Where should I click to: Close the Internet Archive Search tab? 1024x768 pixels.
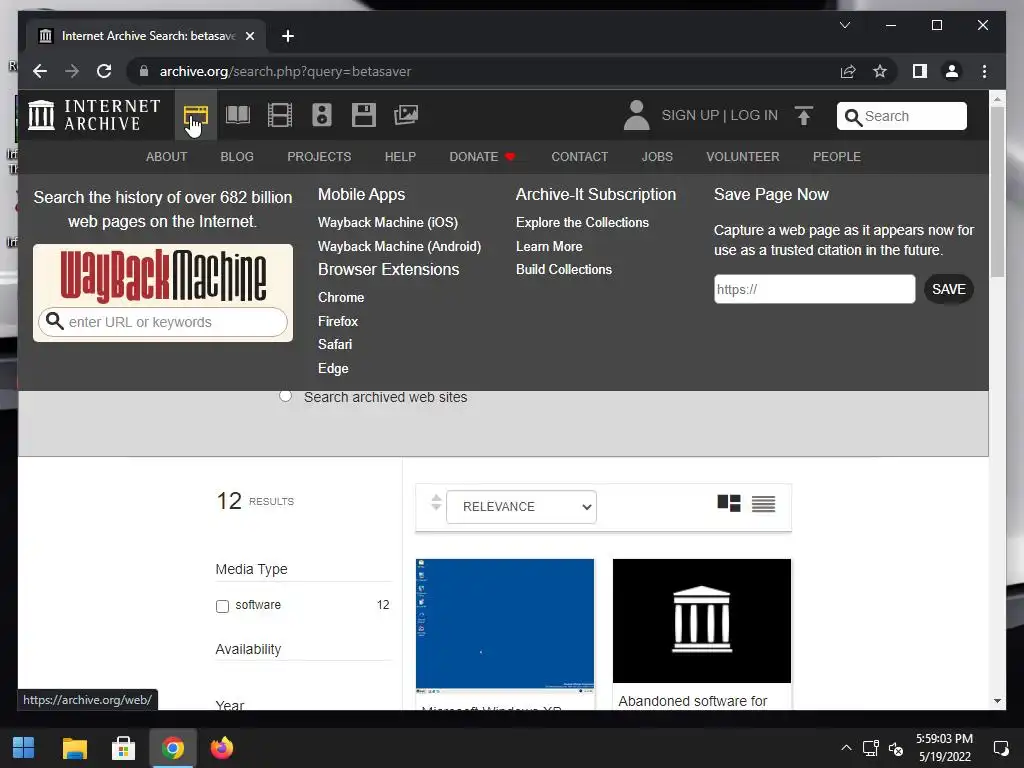pyautogui.click(x=249, y=36)
